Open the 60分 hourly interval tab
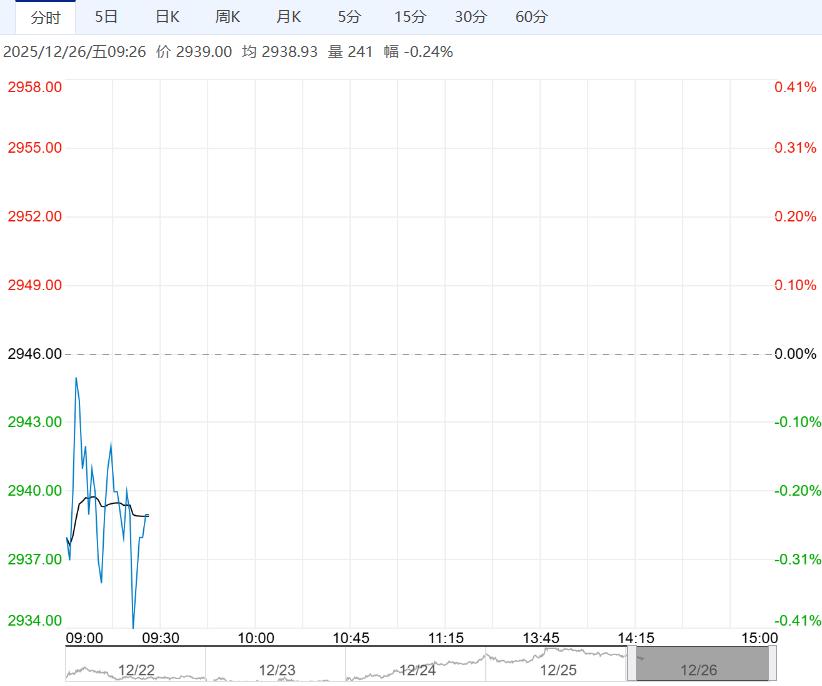The height and width of the screenshot is (686, 822). 532,17
